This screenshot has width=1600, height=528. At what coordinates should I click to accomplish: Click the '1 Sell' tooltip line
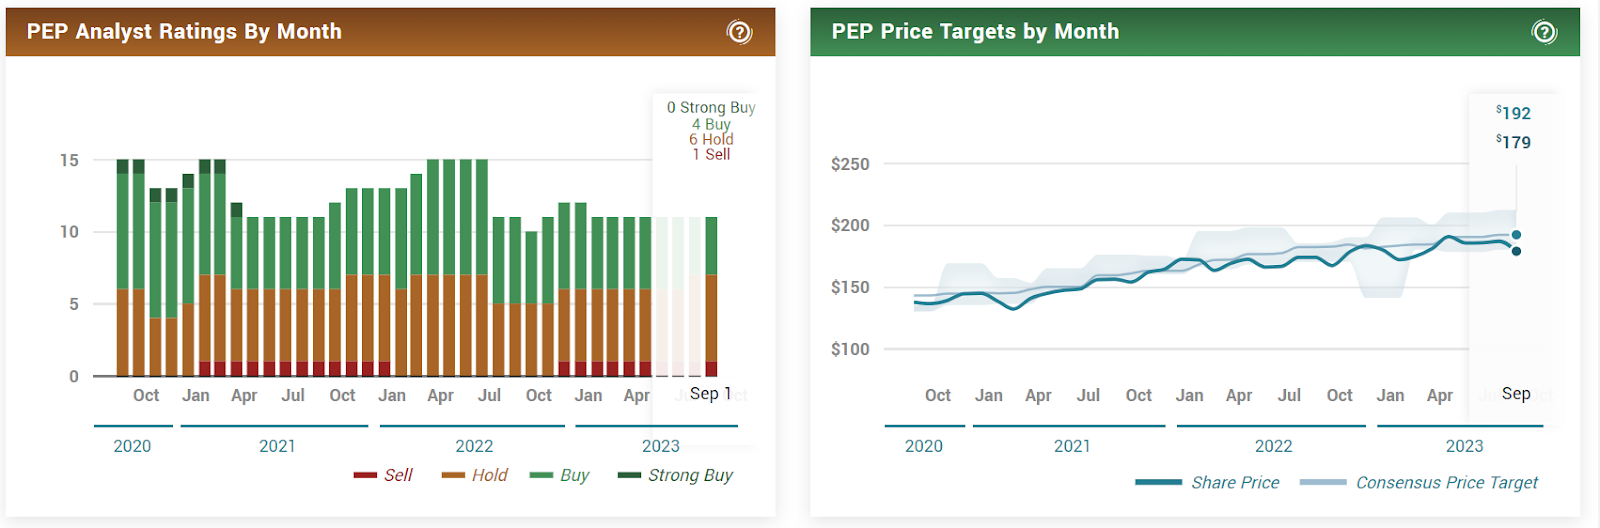[x=711, y=154]
